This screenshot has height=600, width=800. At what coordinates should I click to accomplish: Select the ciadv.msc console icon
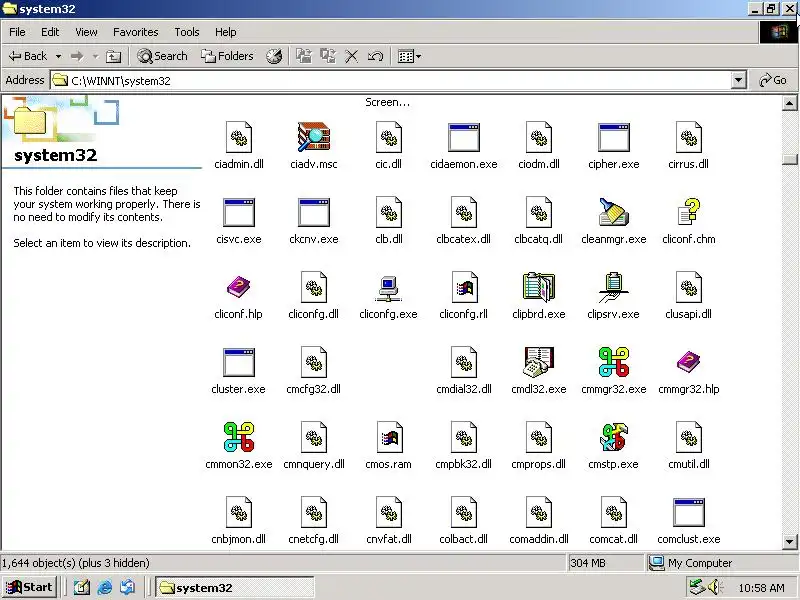314,137
